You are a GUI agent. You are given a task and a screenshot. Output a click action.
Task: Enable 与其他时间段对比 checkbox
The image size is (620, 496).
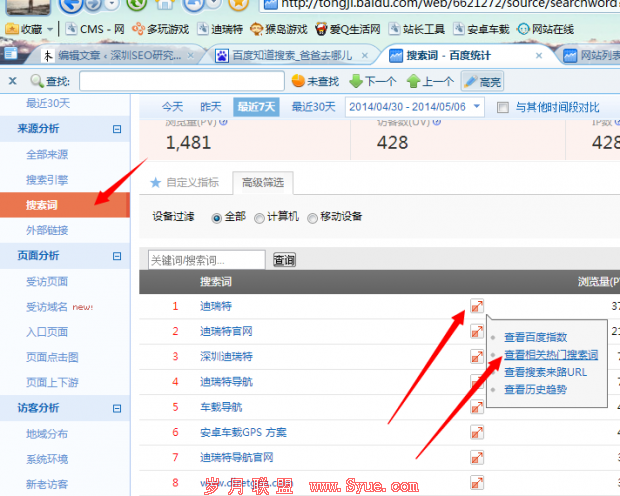[503, 107]
